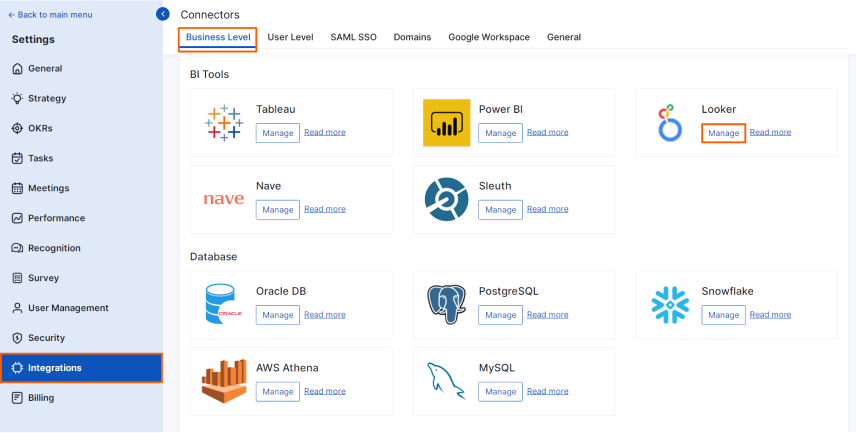Click the Looker logo
This screenshot has width=856, height=433.
pos(669,123)
